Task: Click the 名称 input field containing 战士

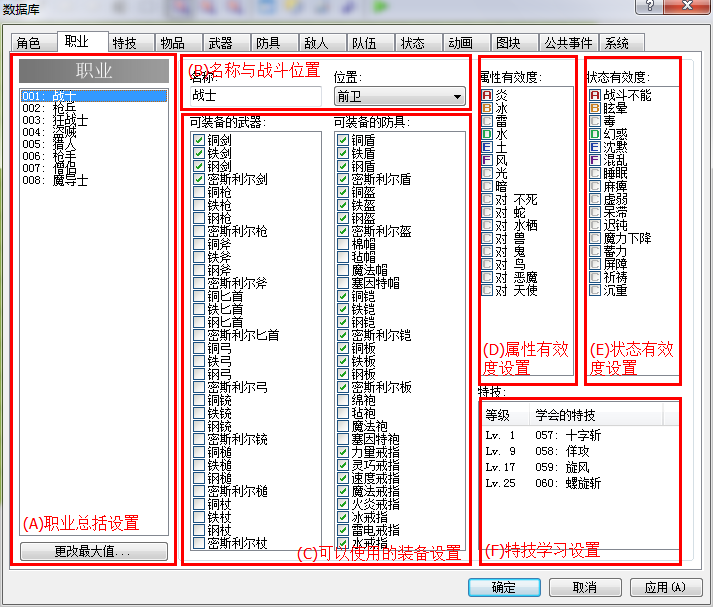Action: click(256, 96)
